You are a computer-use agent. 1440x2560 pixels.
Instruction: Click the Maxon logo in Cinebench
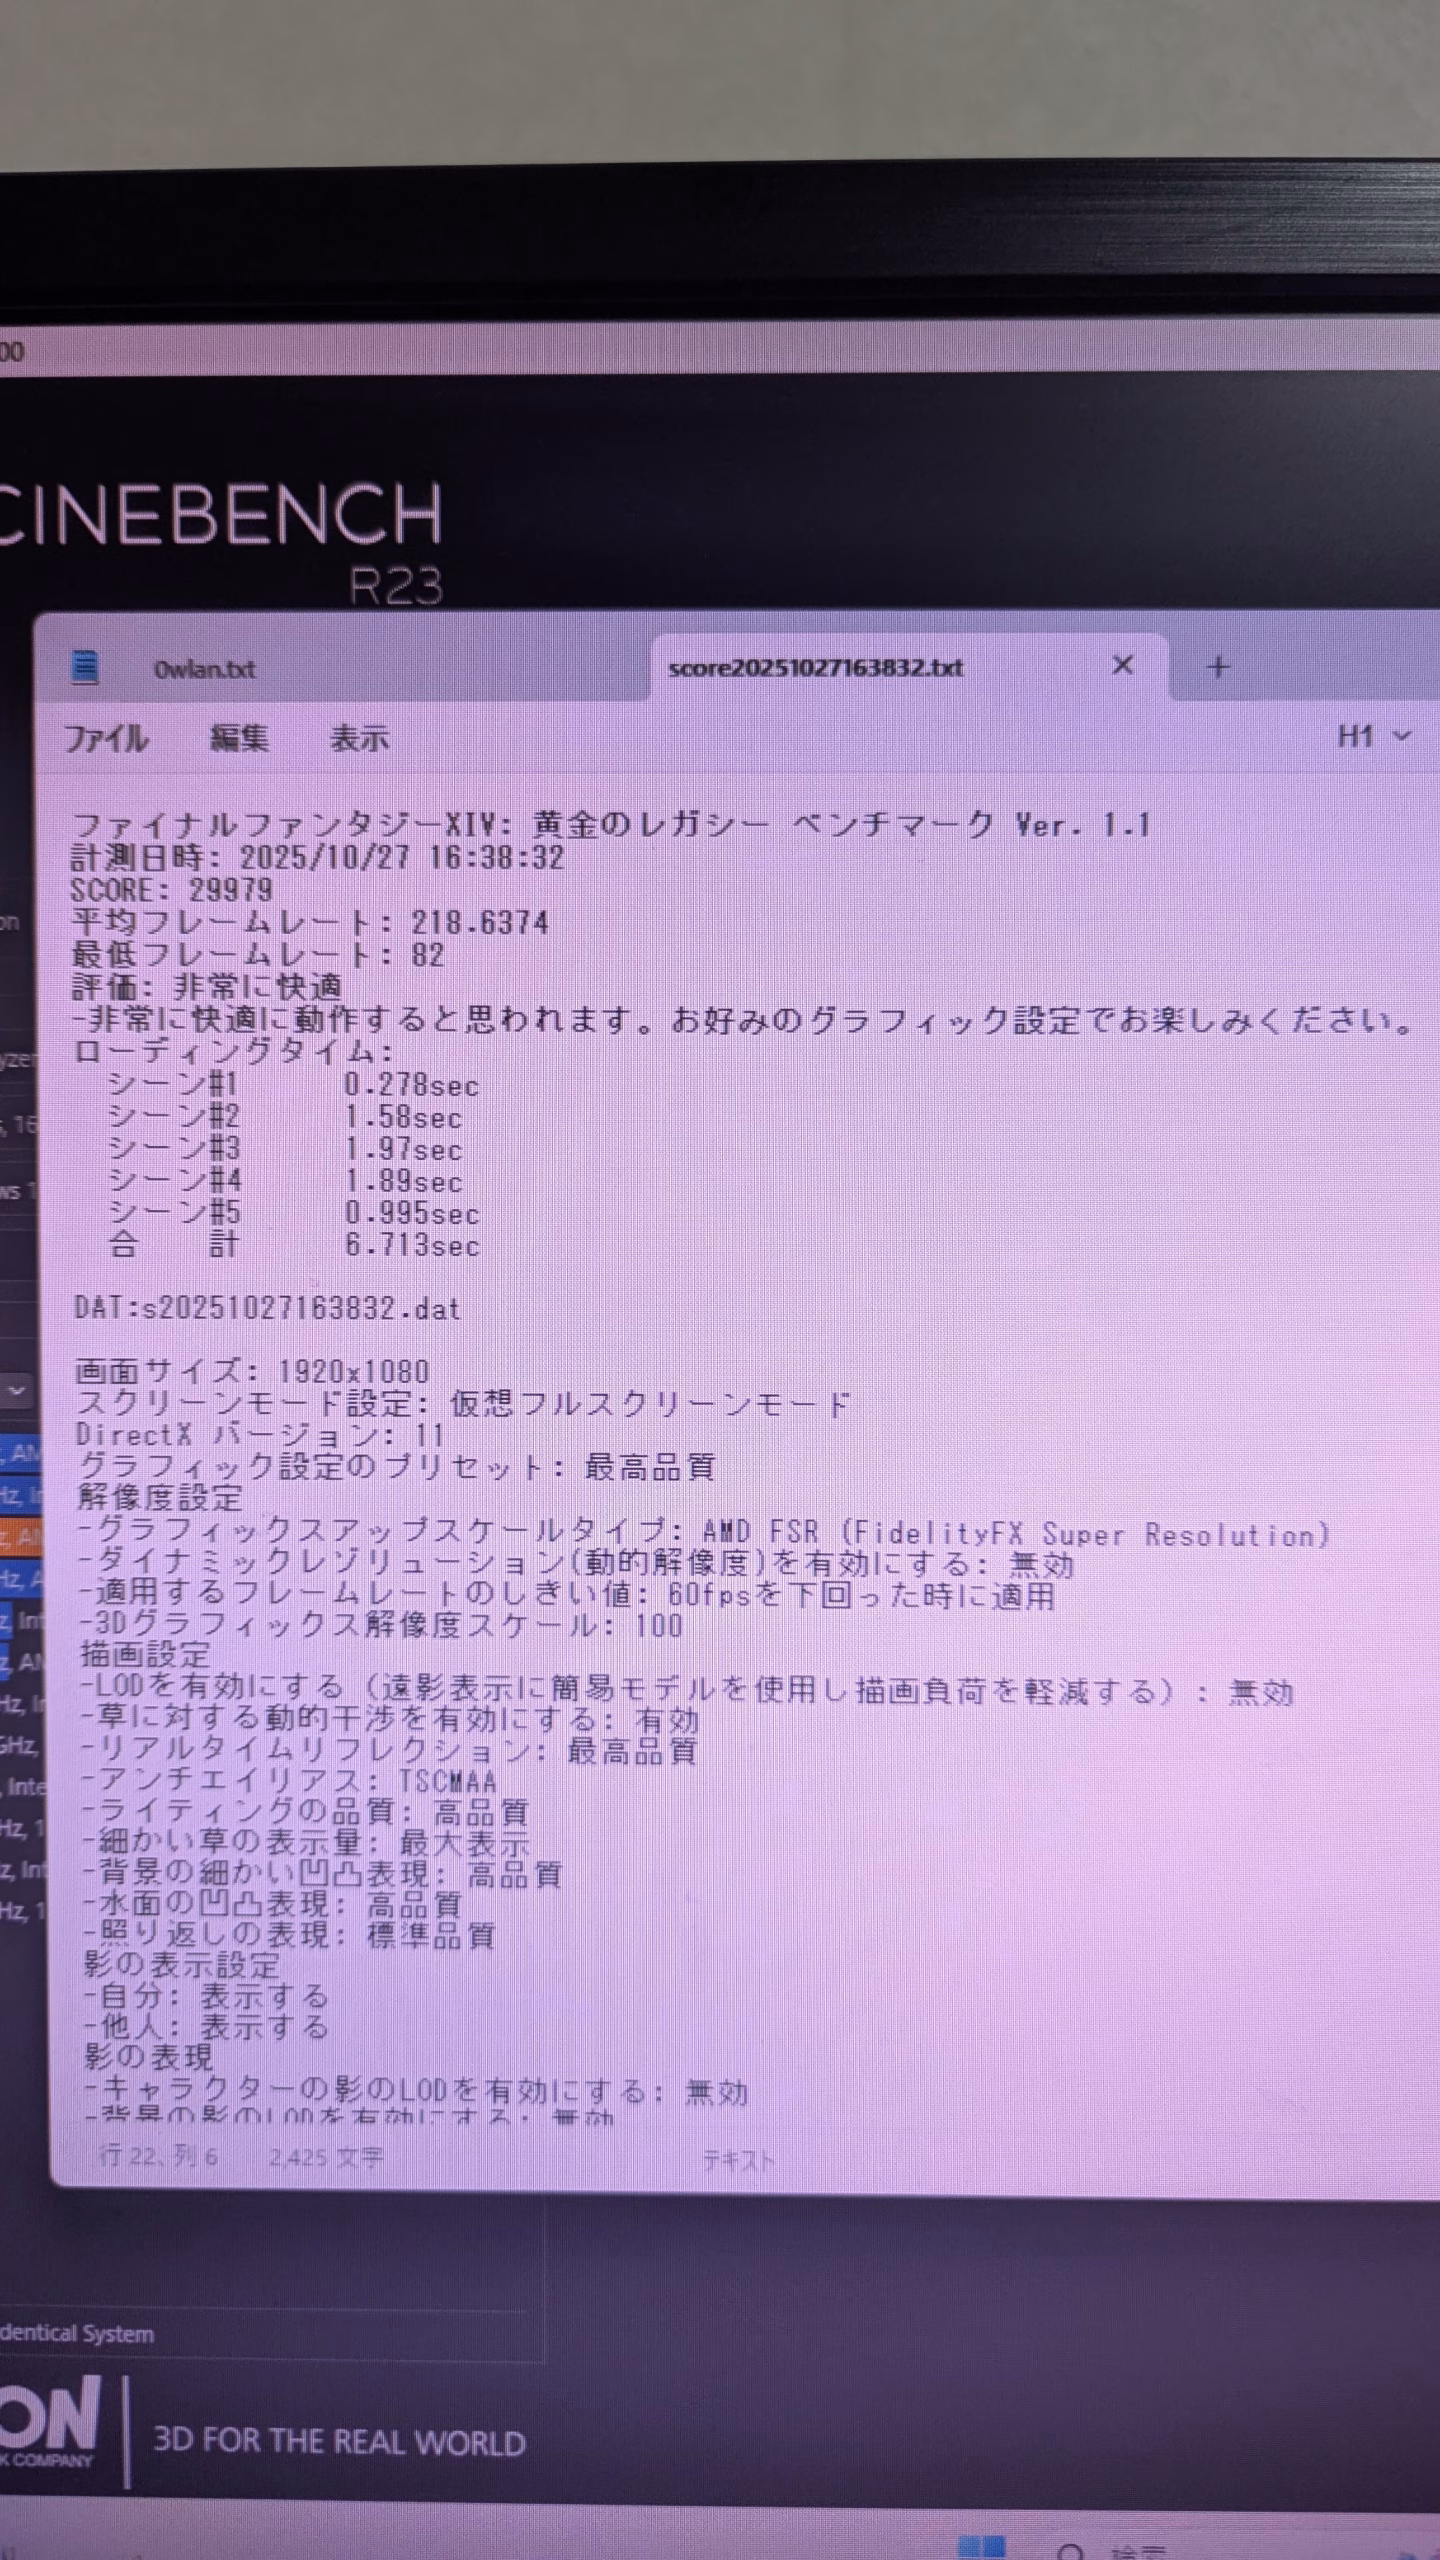pos(50,2420)
